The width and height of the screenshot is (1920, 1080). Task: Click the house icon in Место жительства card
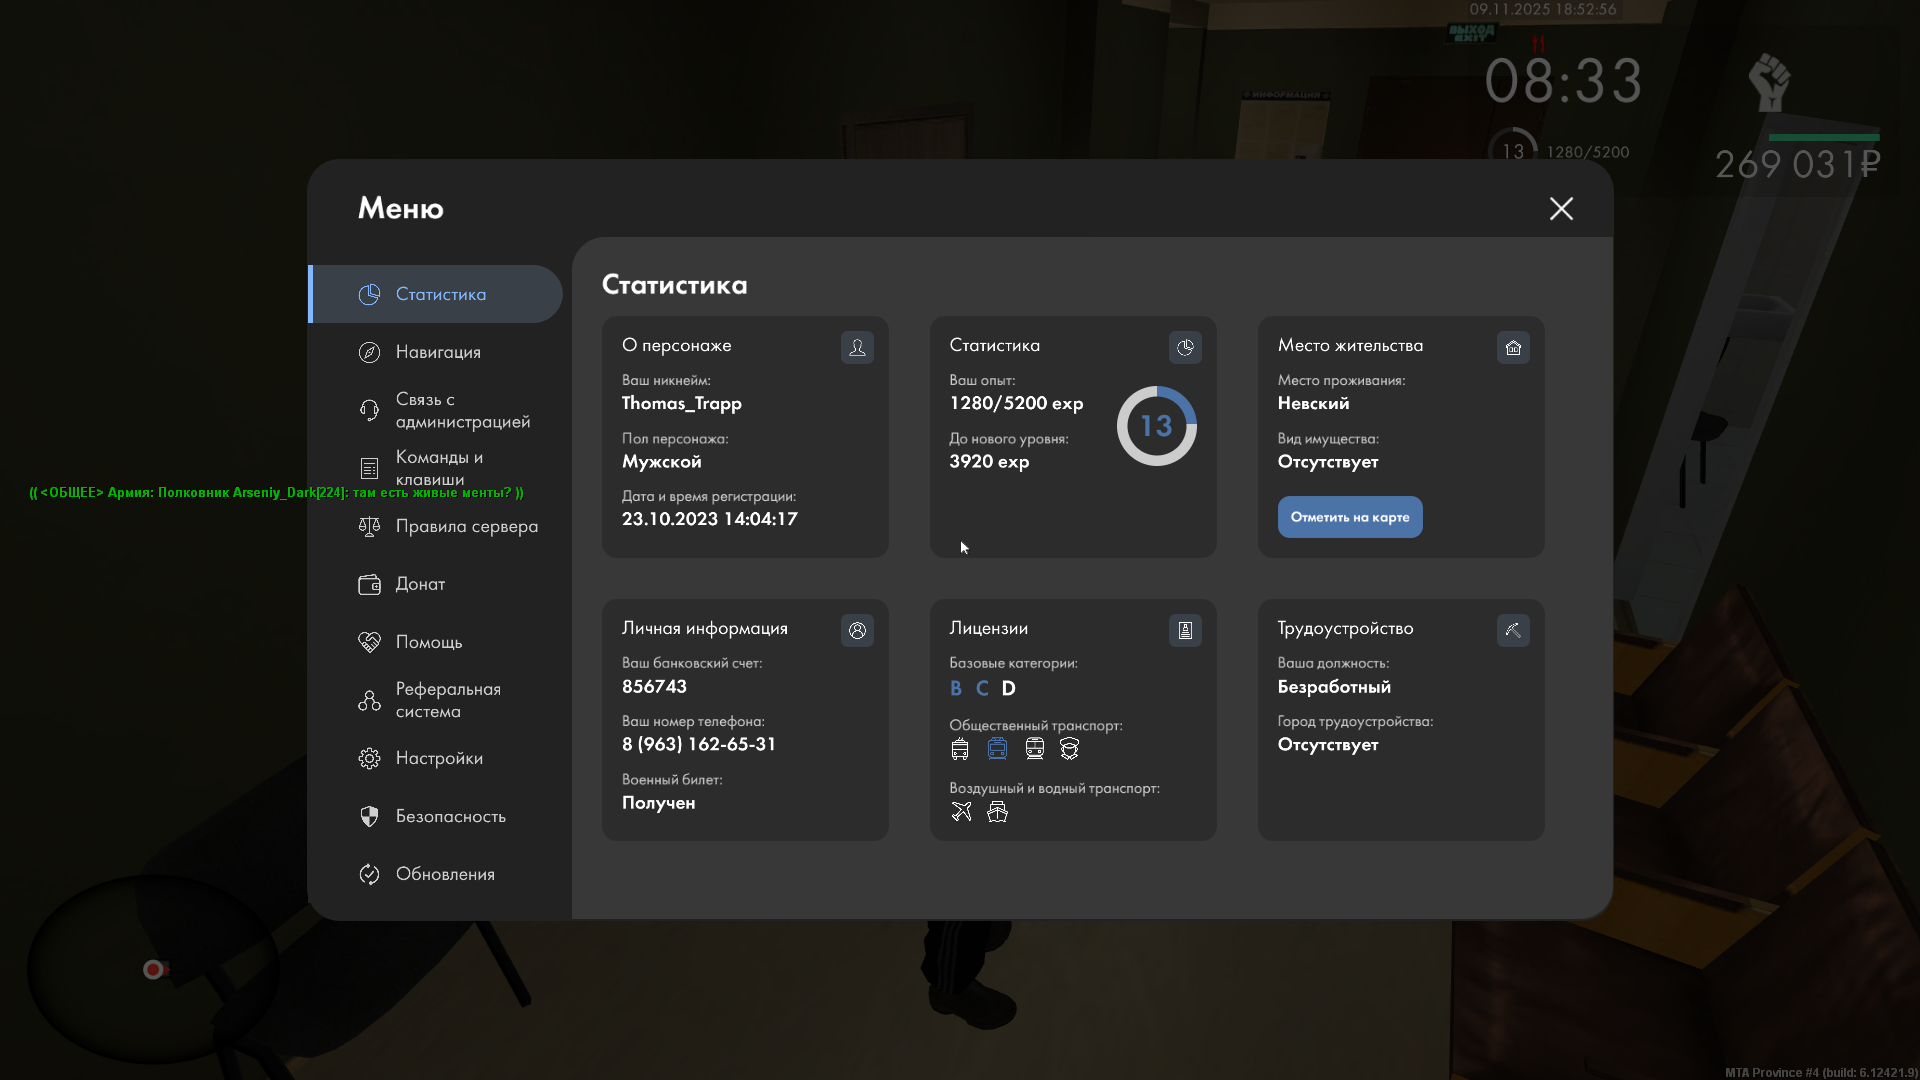click(x=1513, y=347)
